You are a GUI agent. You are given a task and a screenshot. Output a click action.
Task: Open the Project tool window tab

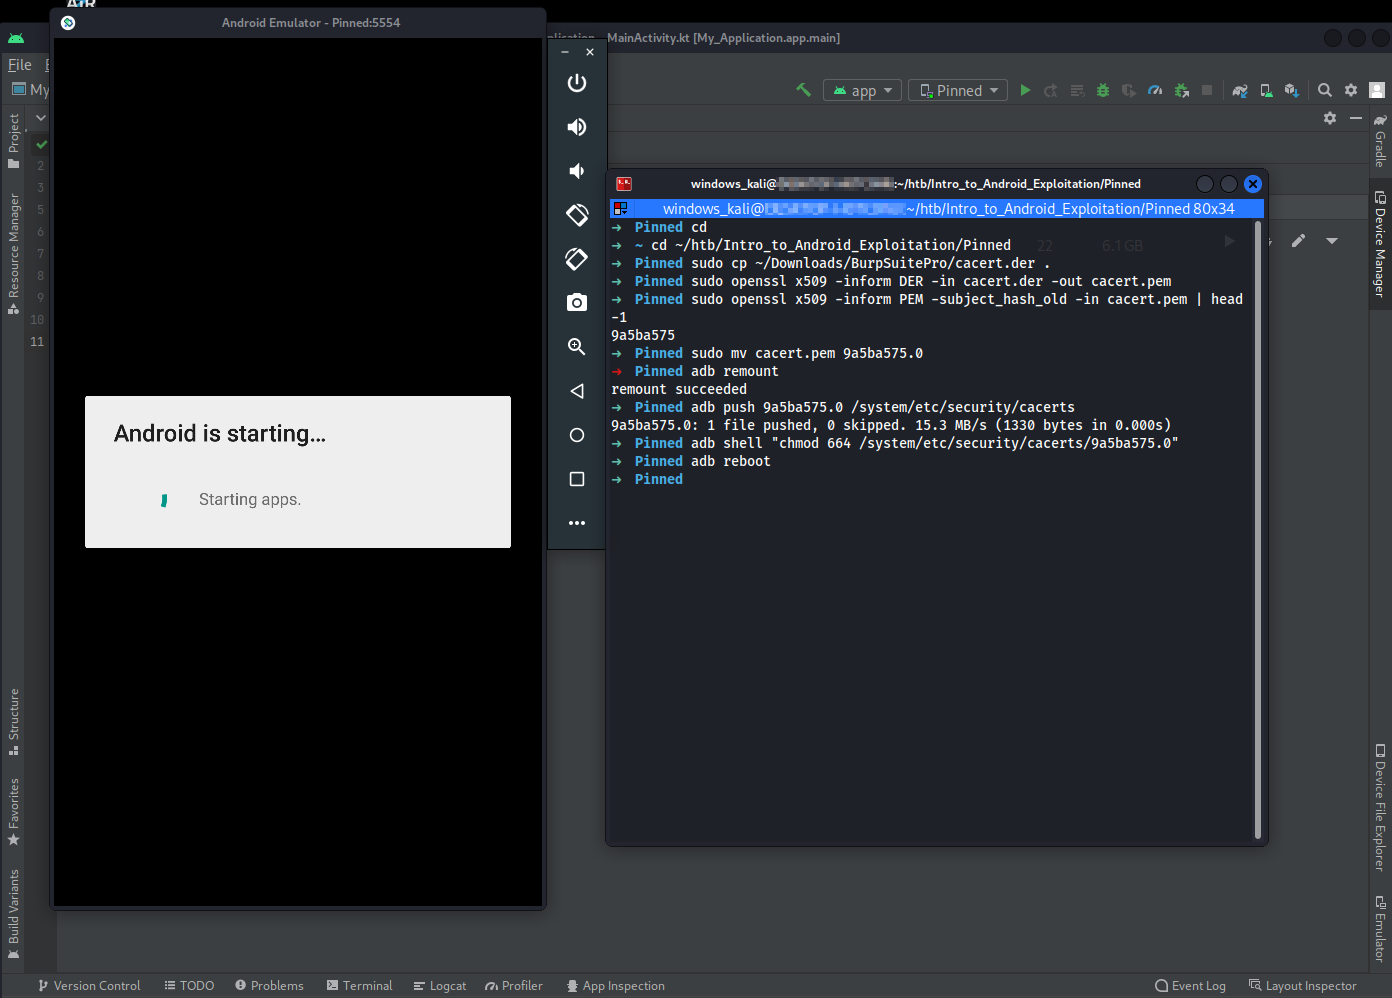(x=14, y=140)
